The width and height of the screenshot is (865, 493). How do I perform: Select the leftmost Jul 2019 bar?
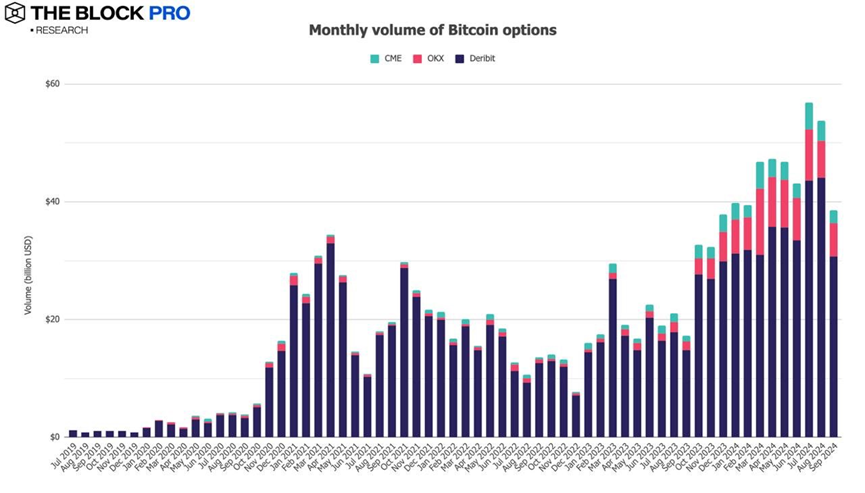tap(73, 434)
